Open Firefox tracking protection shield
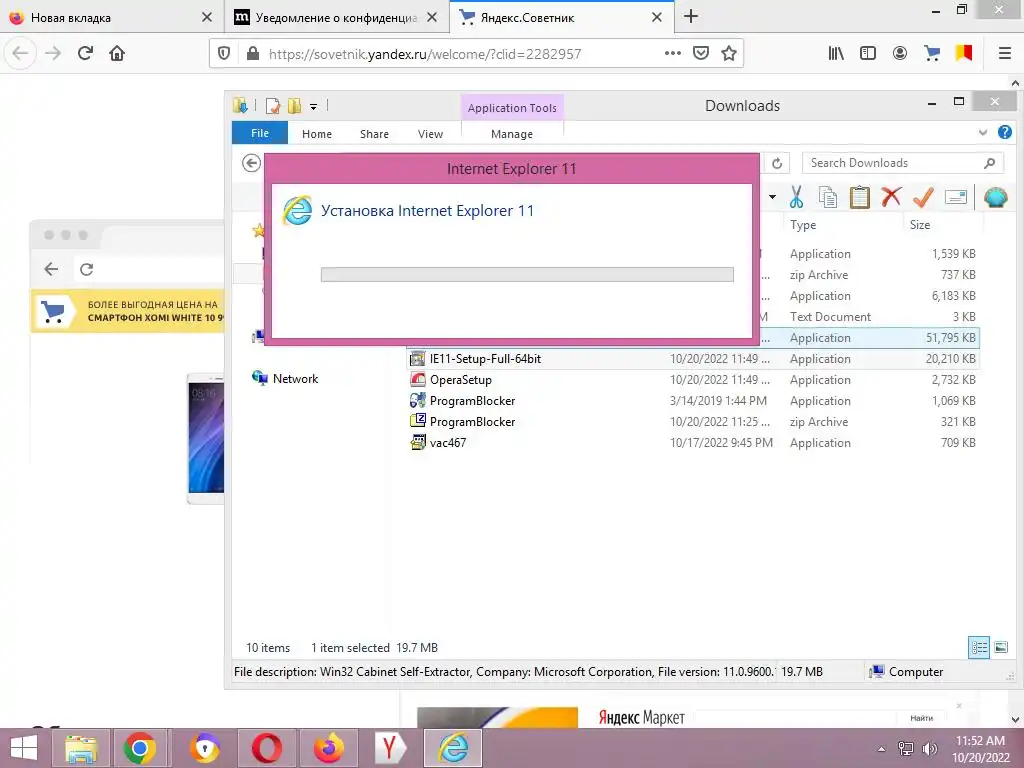 [x=223, y=54]
